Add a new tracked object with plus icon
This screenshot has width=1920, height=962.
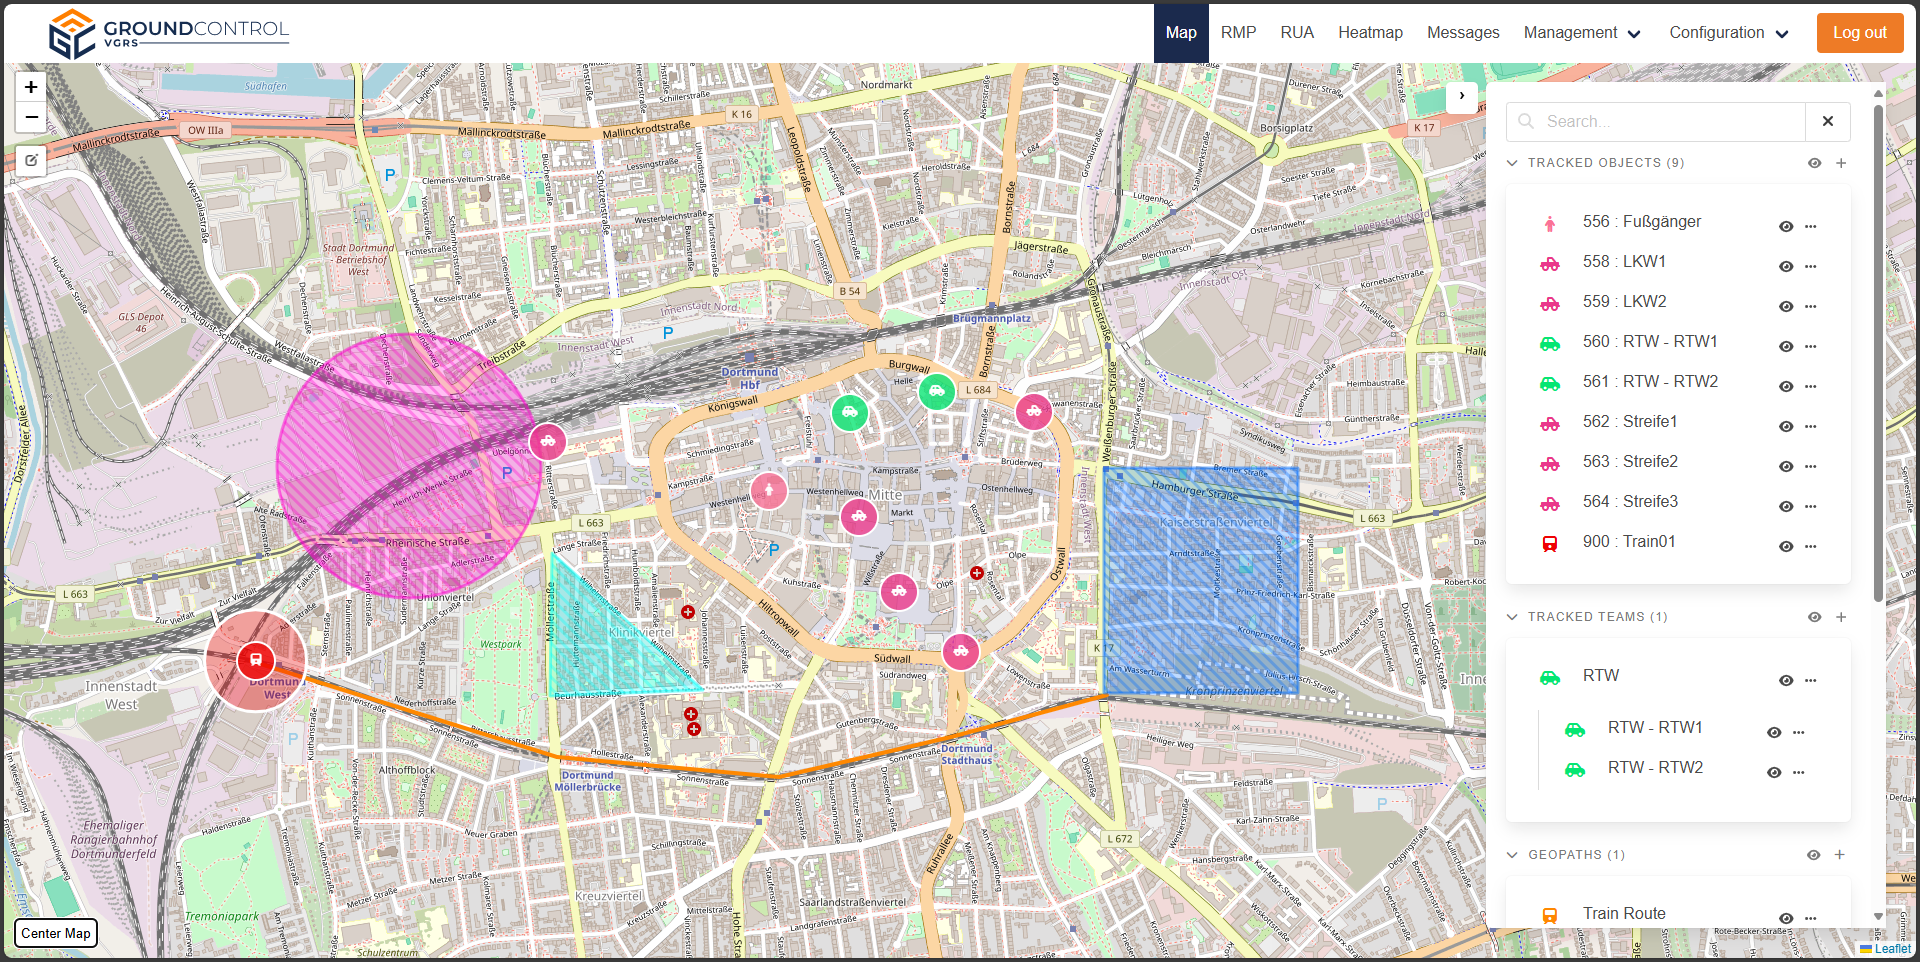pyautogui.click(x=1841, y=163)
